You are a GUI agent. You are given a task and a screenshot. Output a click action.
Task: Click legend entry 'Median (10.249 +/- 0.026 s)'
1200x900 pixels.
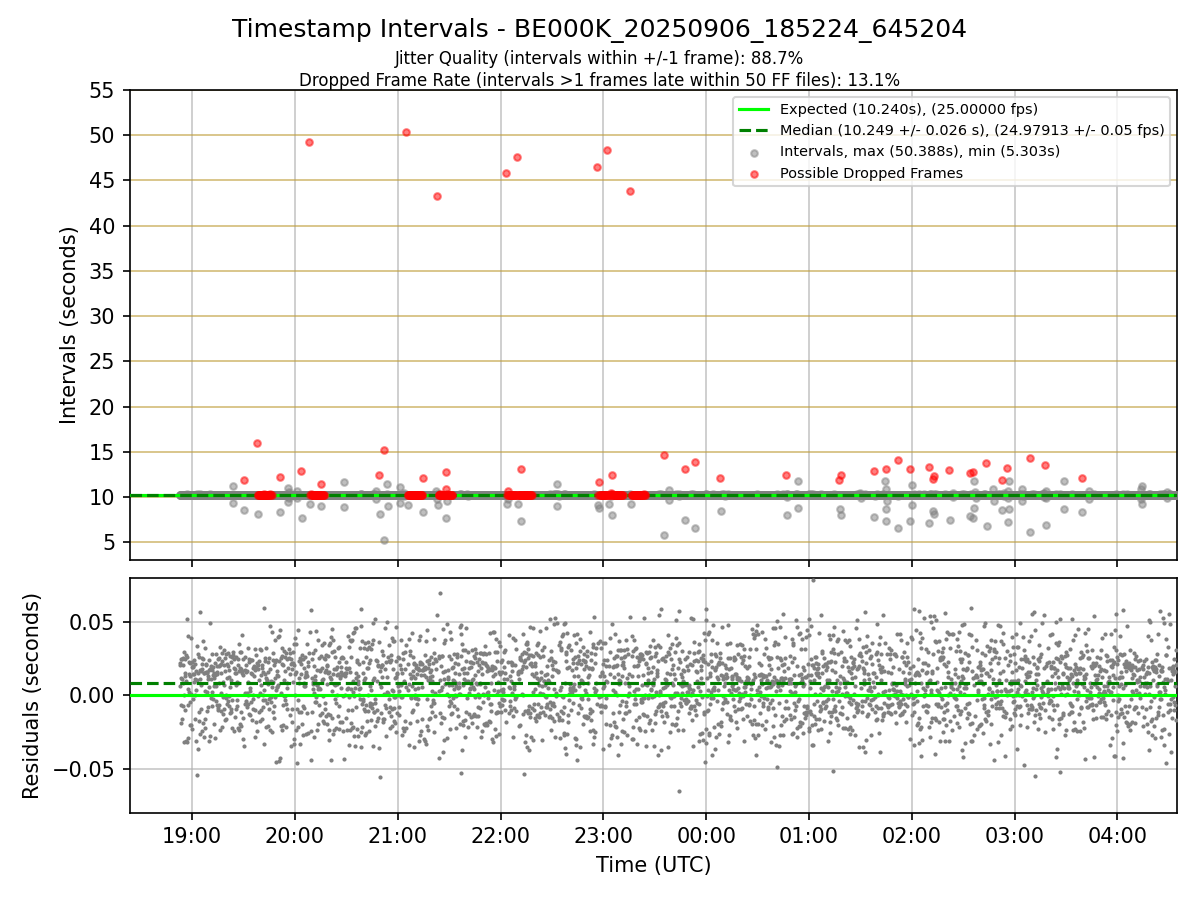coord(972,130)
